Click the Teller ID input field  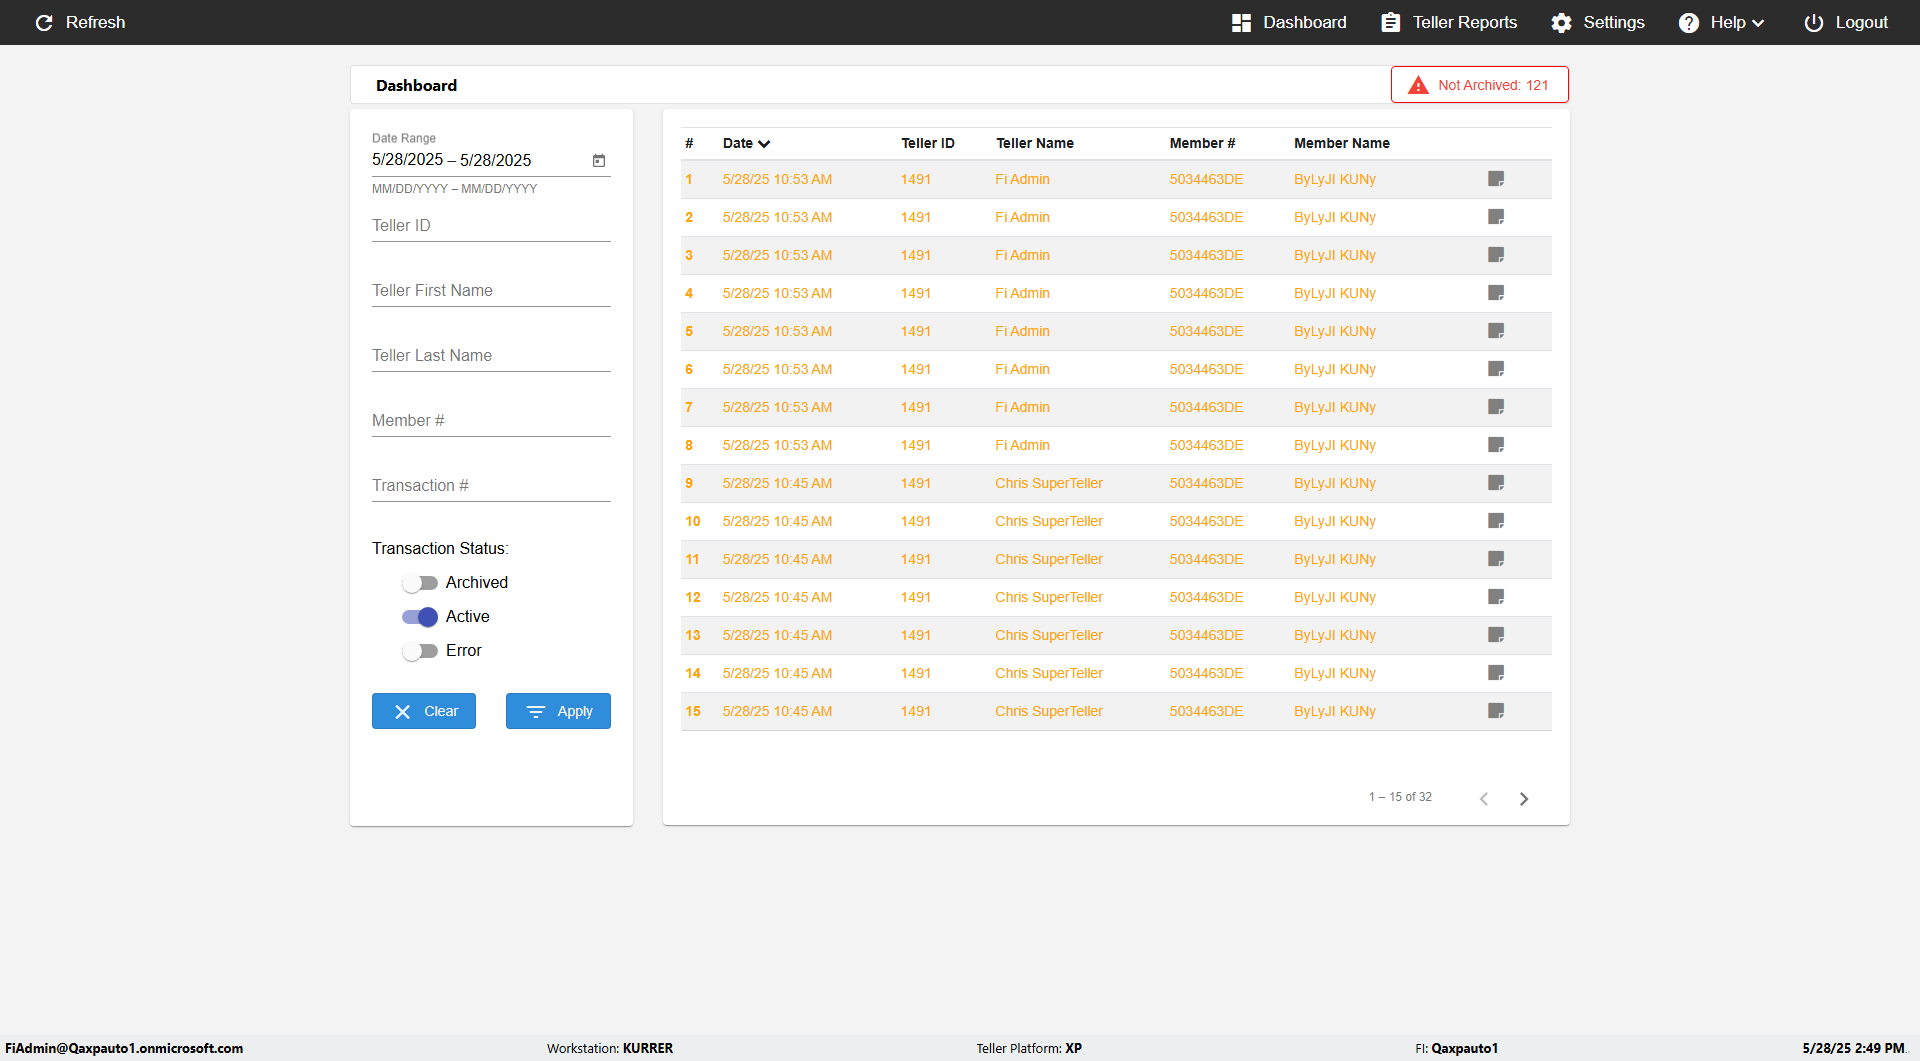[x=491, y=226]
